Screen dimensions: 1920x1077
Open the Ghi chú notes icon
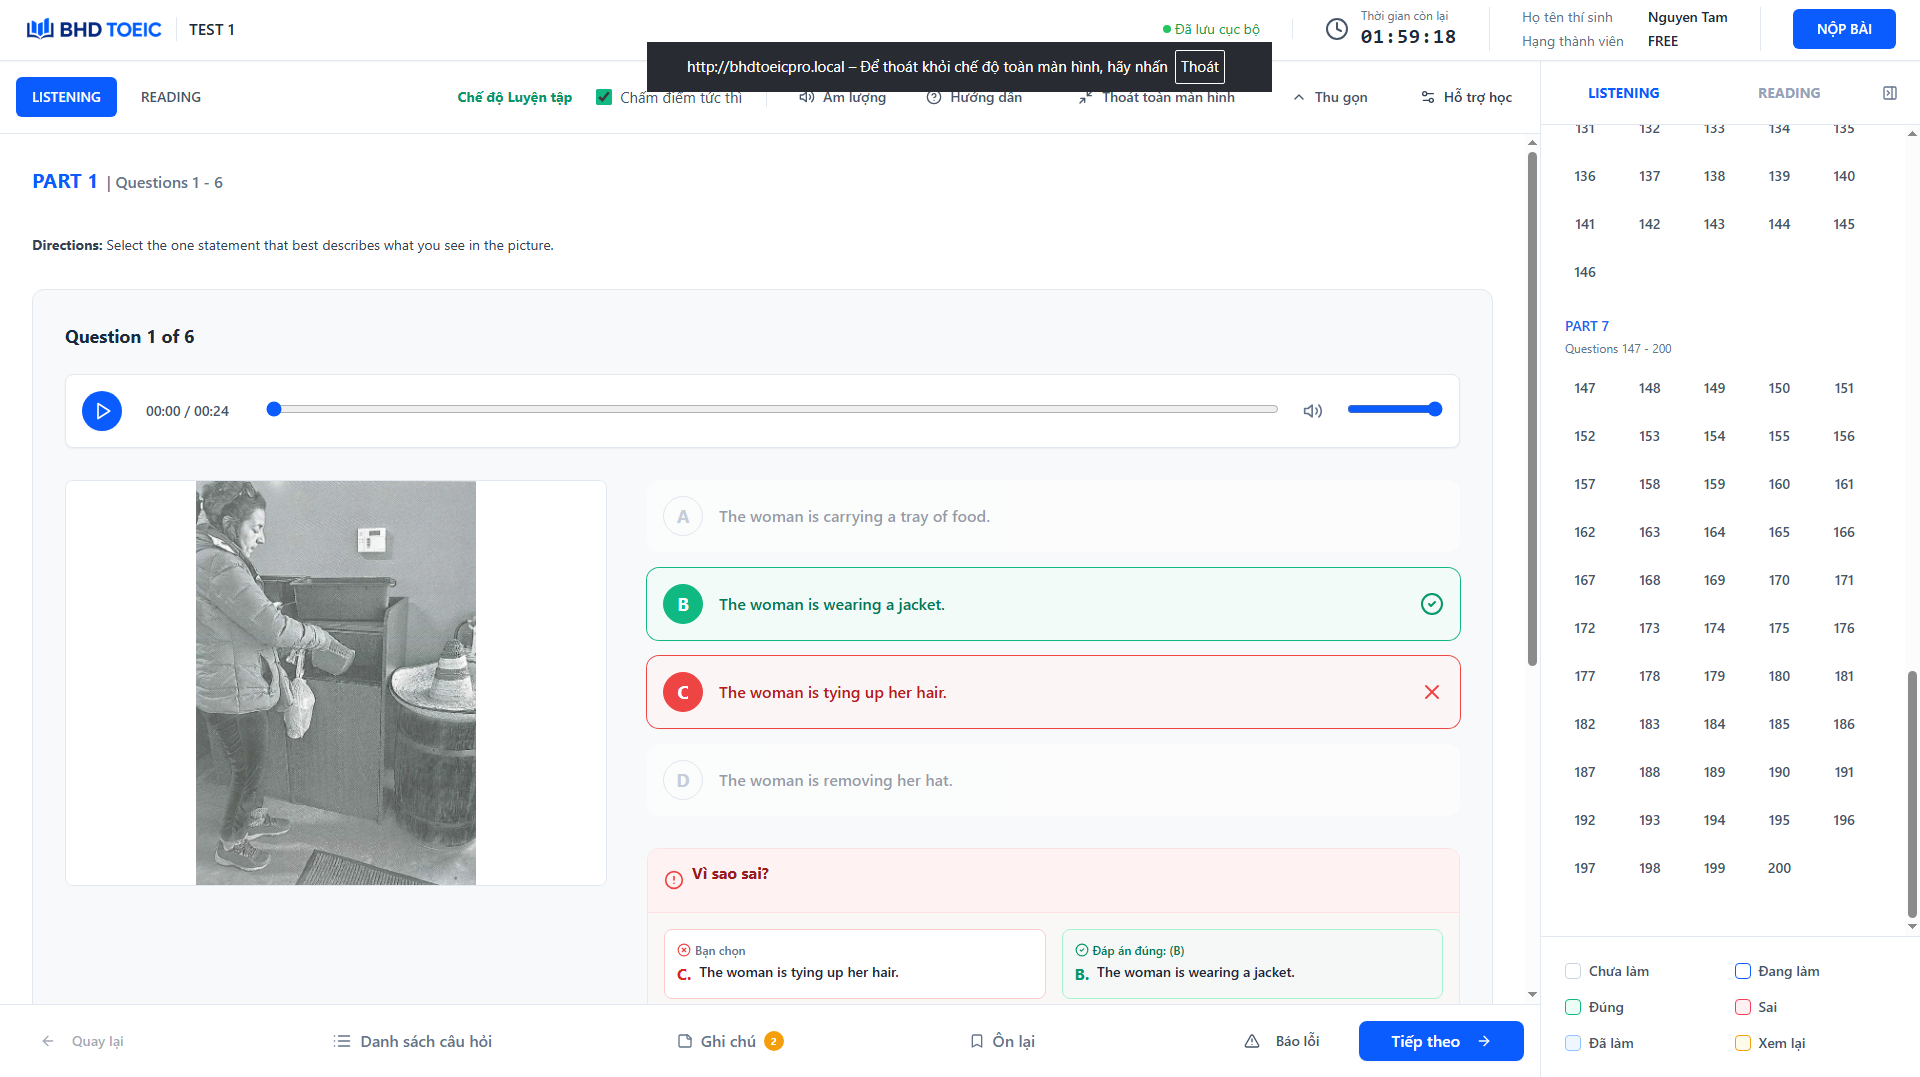click(x=685, y=1041)
